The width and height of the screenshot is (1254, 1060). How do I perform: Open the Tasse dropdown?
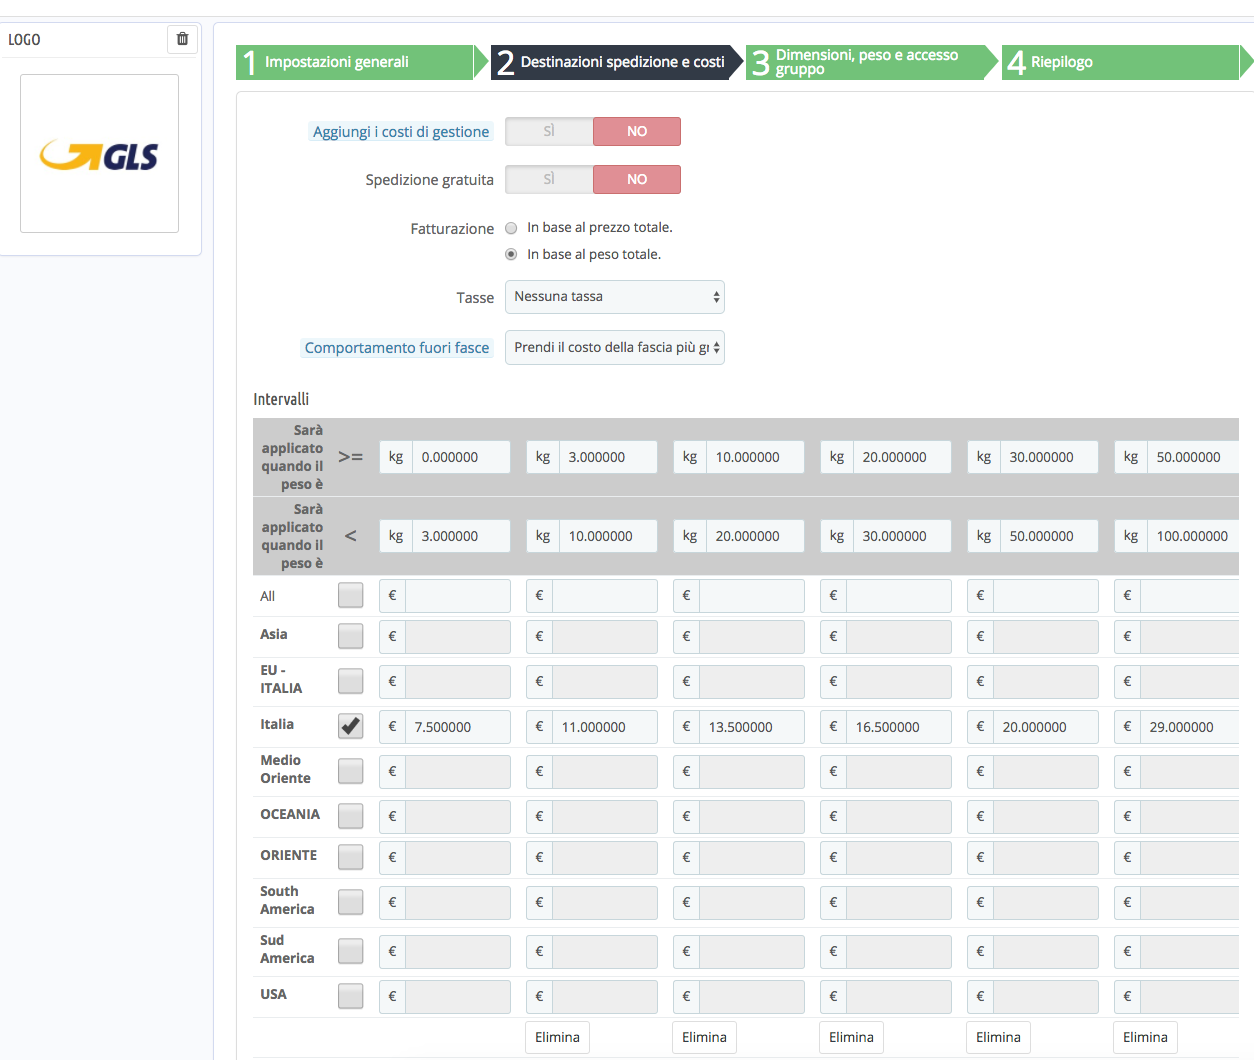tap(614, 297)
